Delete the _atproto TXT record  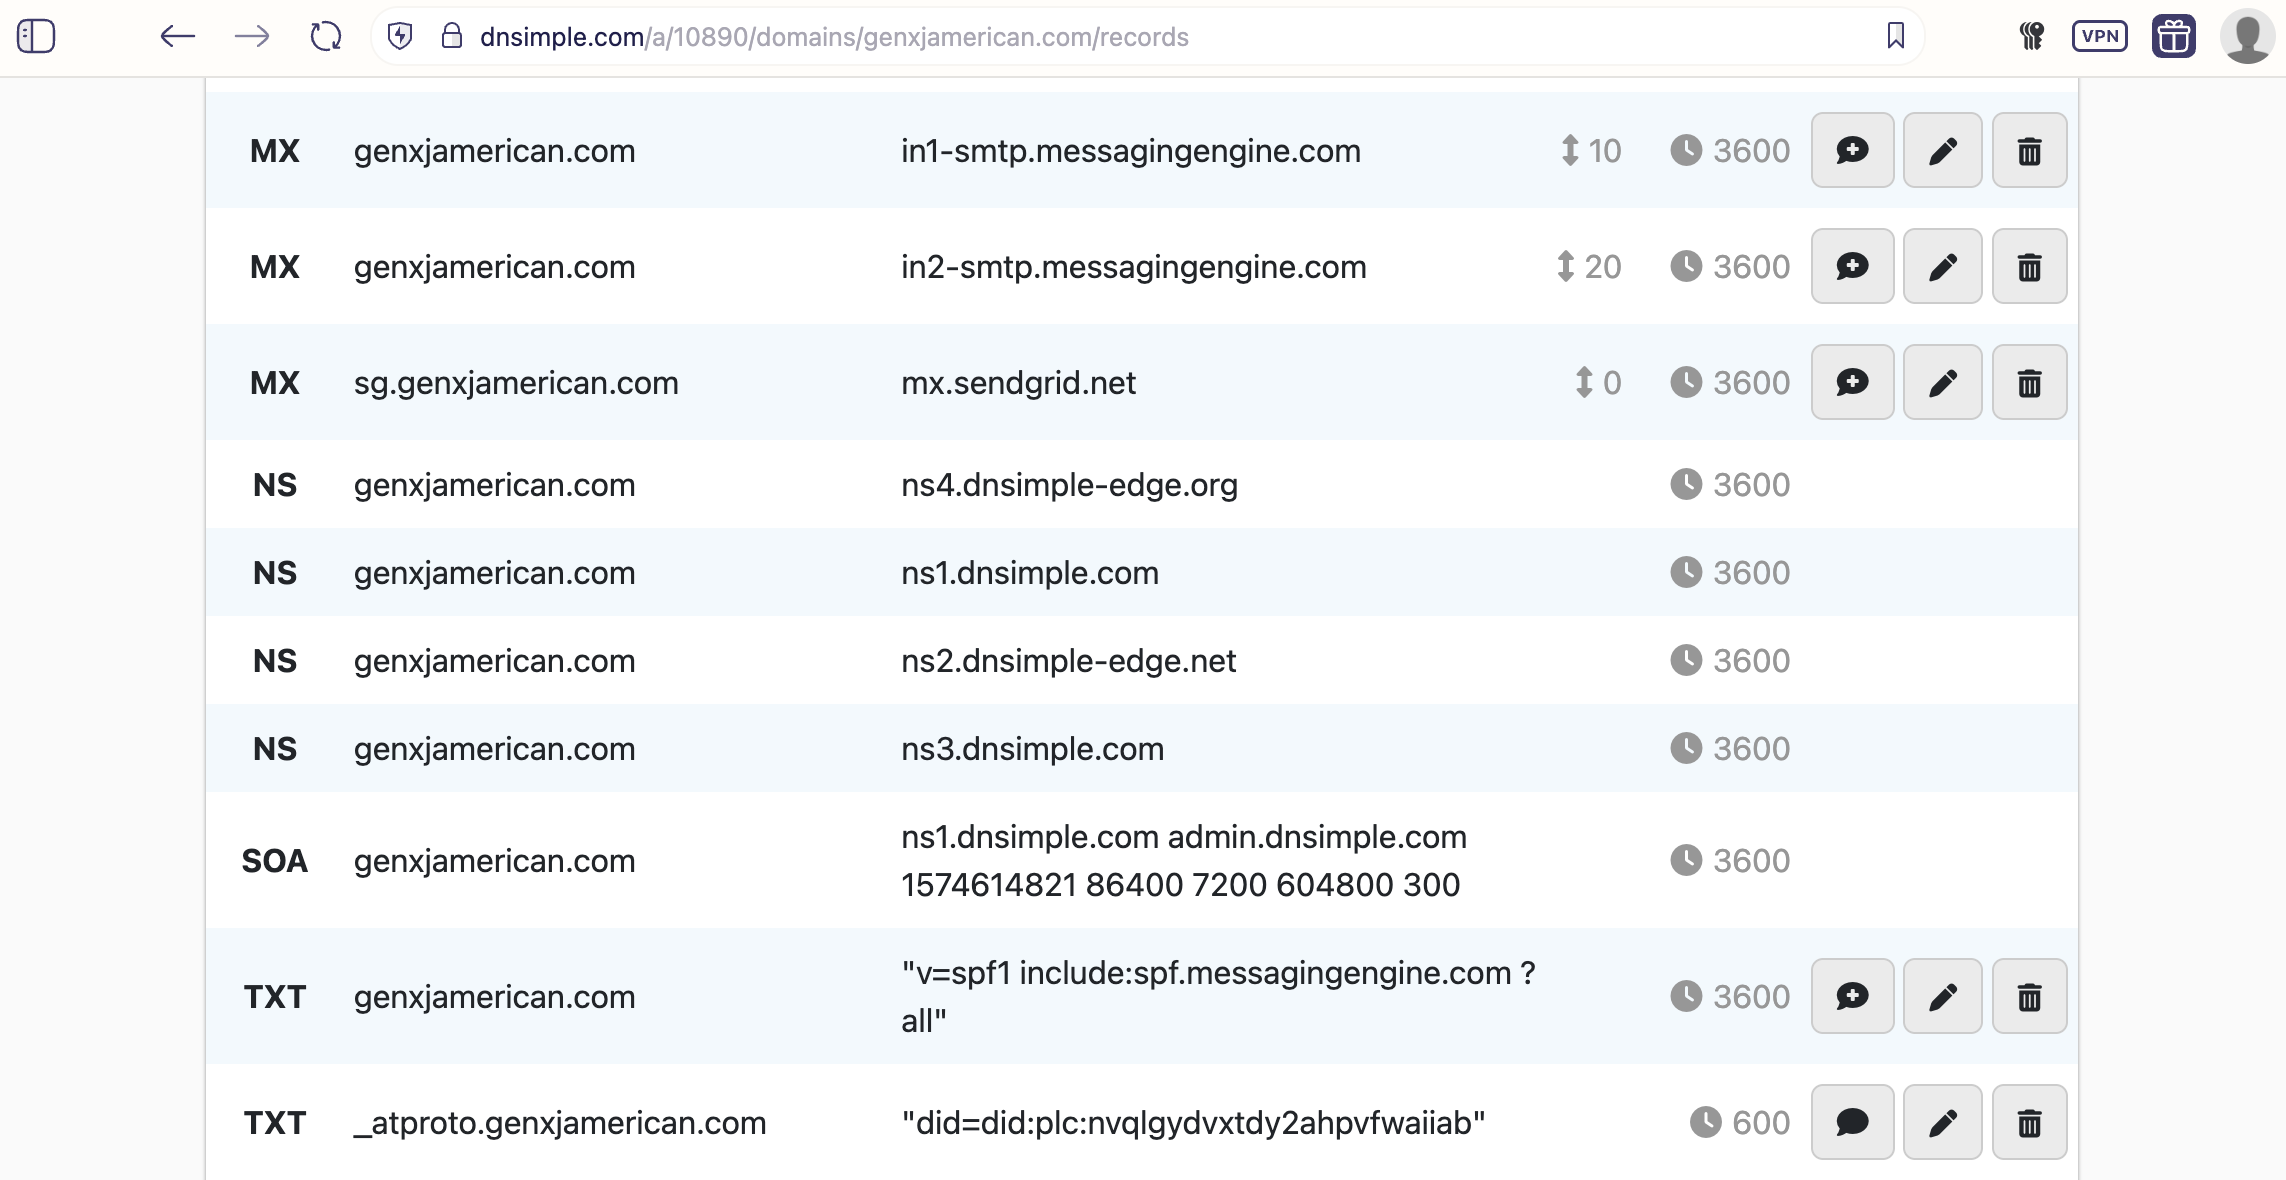pyautogui.click(x=2029, y=1122)
